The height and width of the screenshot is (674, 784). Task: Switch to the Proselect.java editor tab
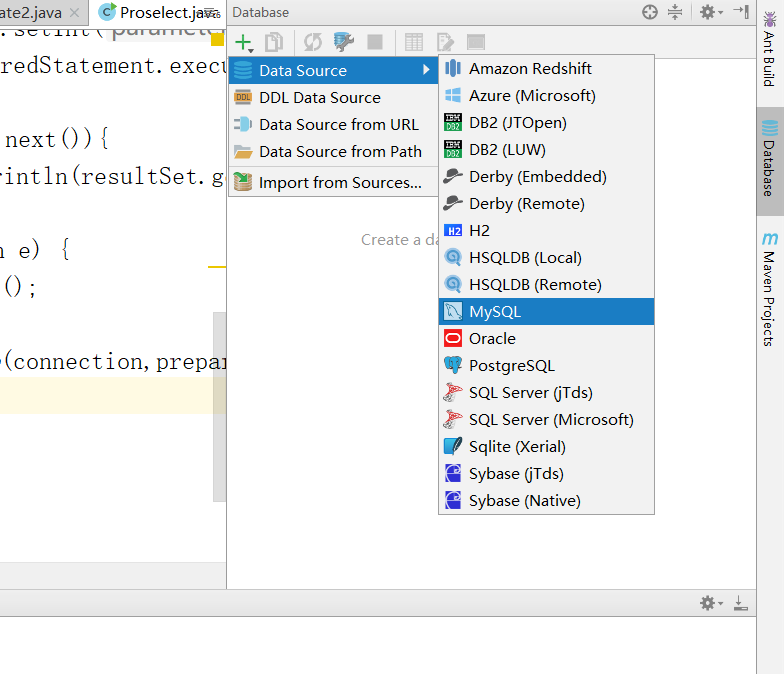click(158, 12)
